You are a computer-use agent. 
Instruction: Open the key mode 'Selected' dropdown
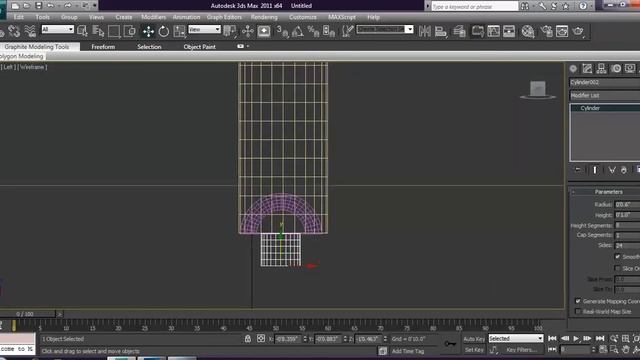[x=516, y=338]
